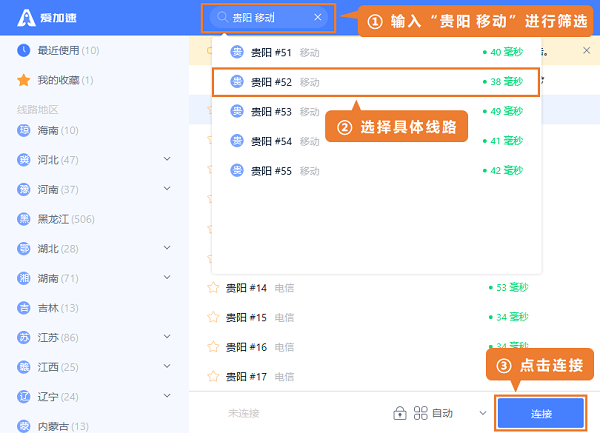Expand the 江苏 region chevron
The height and width of the screenshot is (433, 600).
point(167,336)
